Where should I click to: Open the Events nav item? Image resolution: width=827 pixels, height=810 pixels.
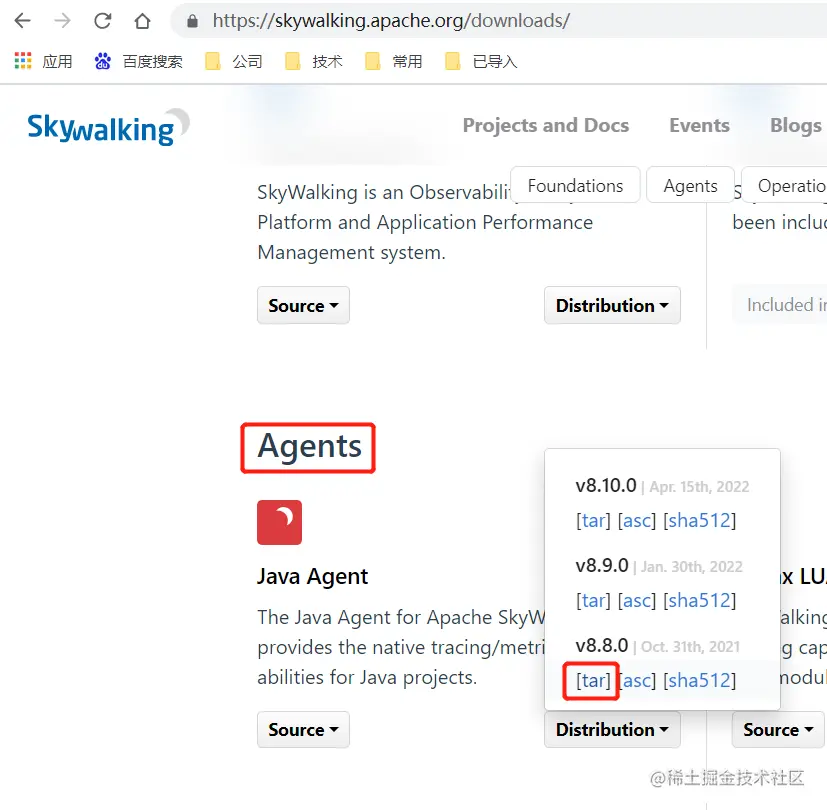coord(699,126)
